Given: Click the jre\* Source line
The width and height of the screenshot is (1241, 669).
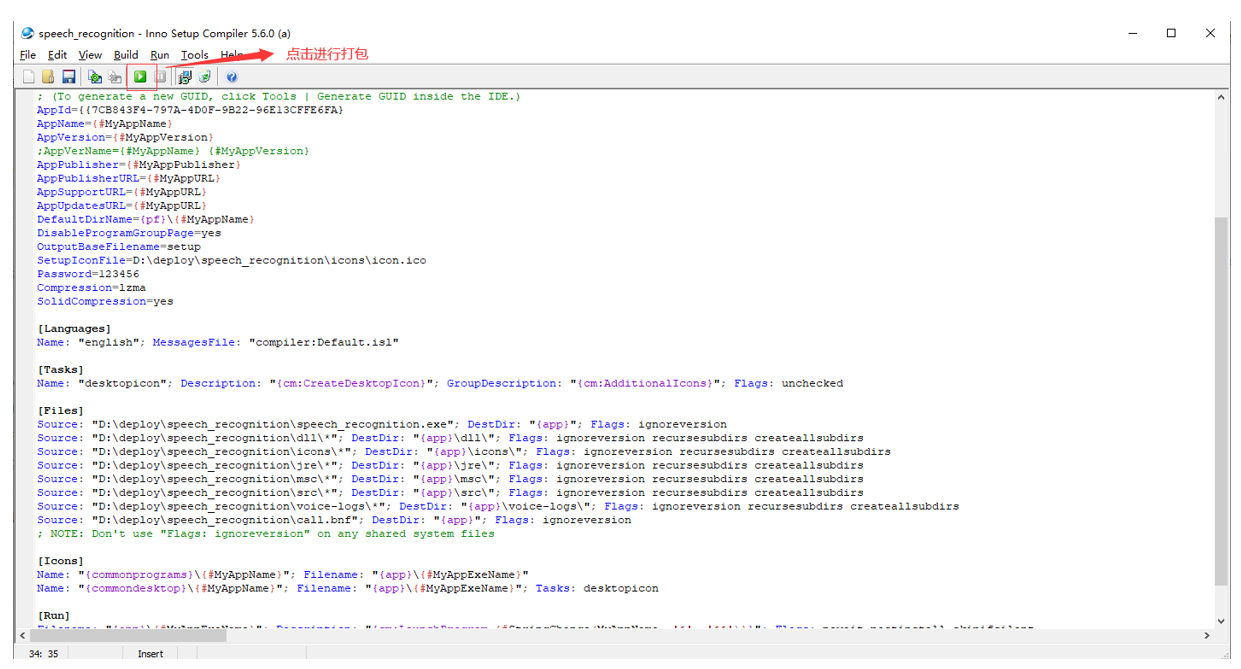Looking at the screenshot, I should [x=450, y=465].
